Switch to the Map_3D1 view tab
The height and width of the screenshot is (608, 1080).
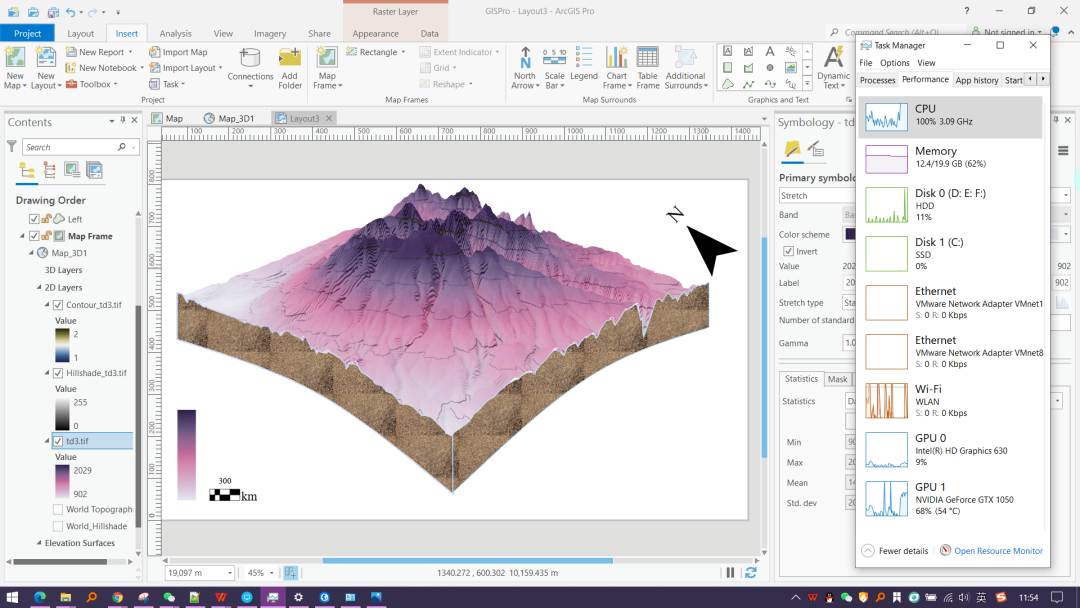point(229,118)
